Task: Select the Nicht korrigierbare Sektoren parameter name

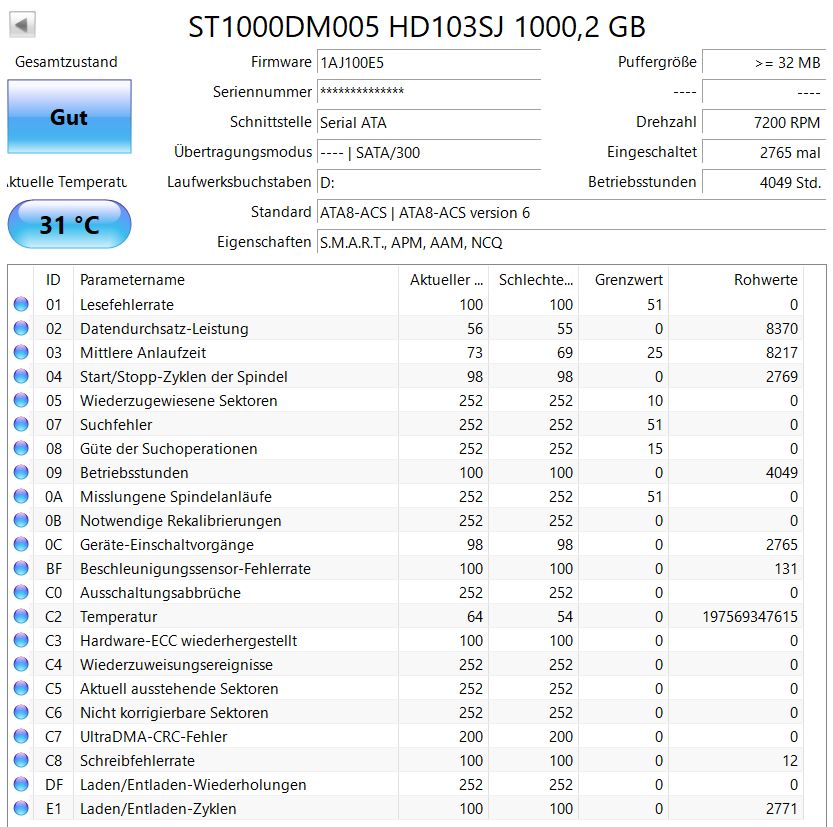Action: click(x=174, y=713)
